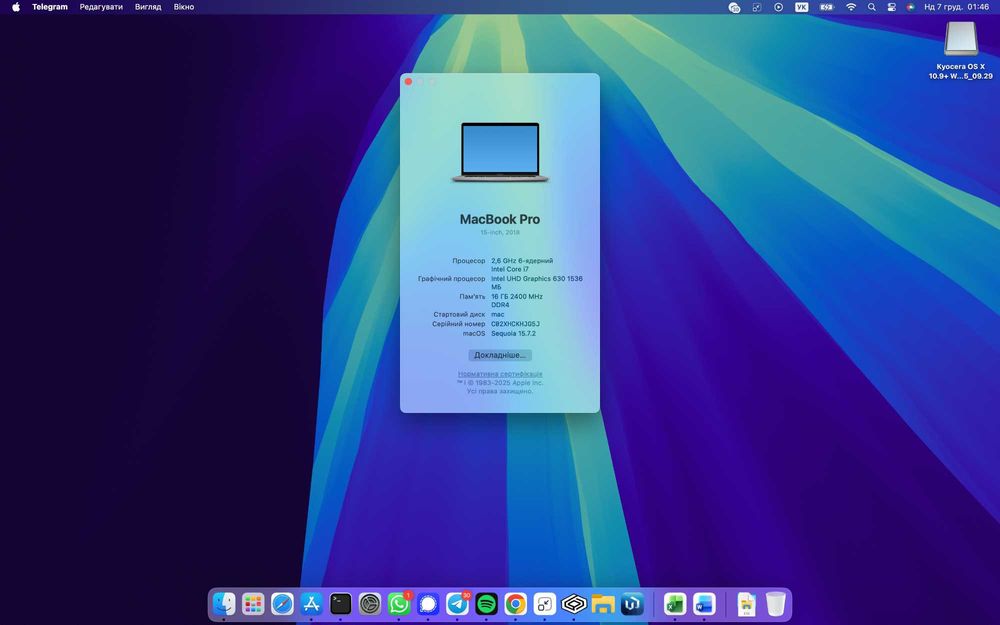The image size is (1000, 625).
Task: Switch the УК keyboard input source
Action: [802, 7]
